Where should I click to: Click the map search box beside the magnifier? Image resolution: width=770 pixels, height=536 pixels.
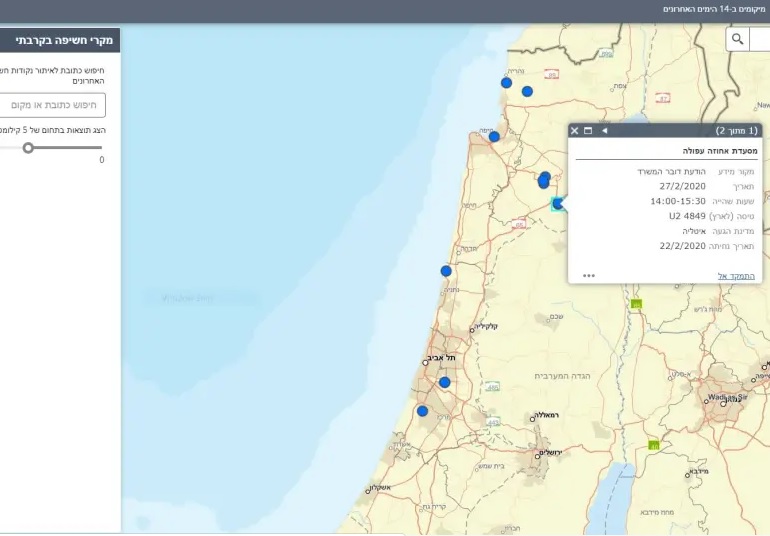point(761,39)
